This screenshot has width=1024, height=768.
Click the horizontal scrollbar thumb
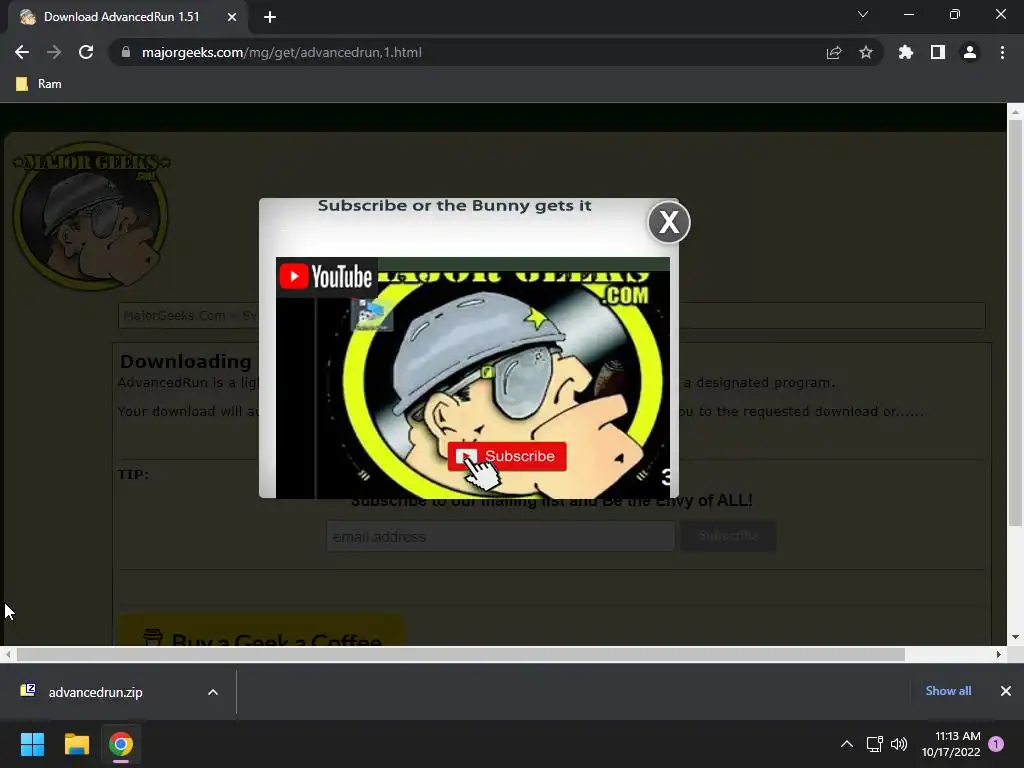[460, 654]
